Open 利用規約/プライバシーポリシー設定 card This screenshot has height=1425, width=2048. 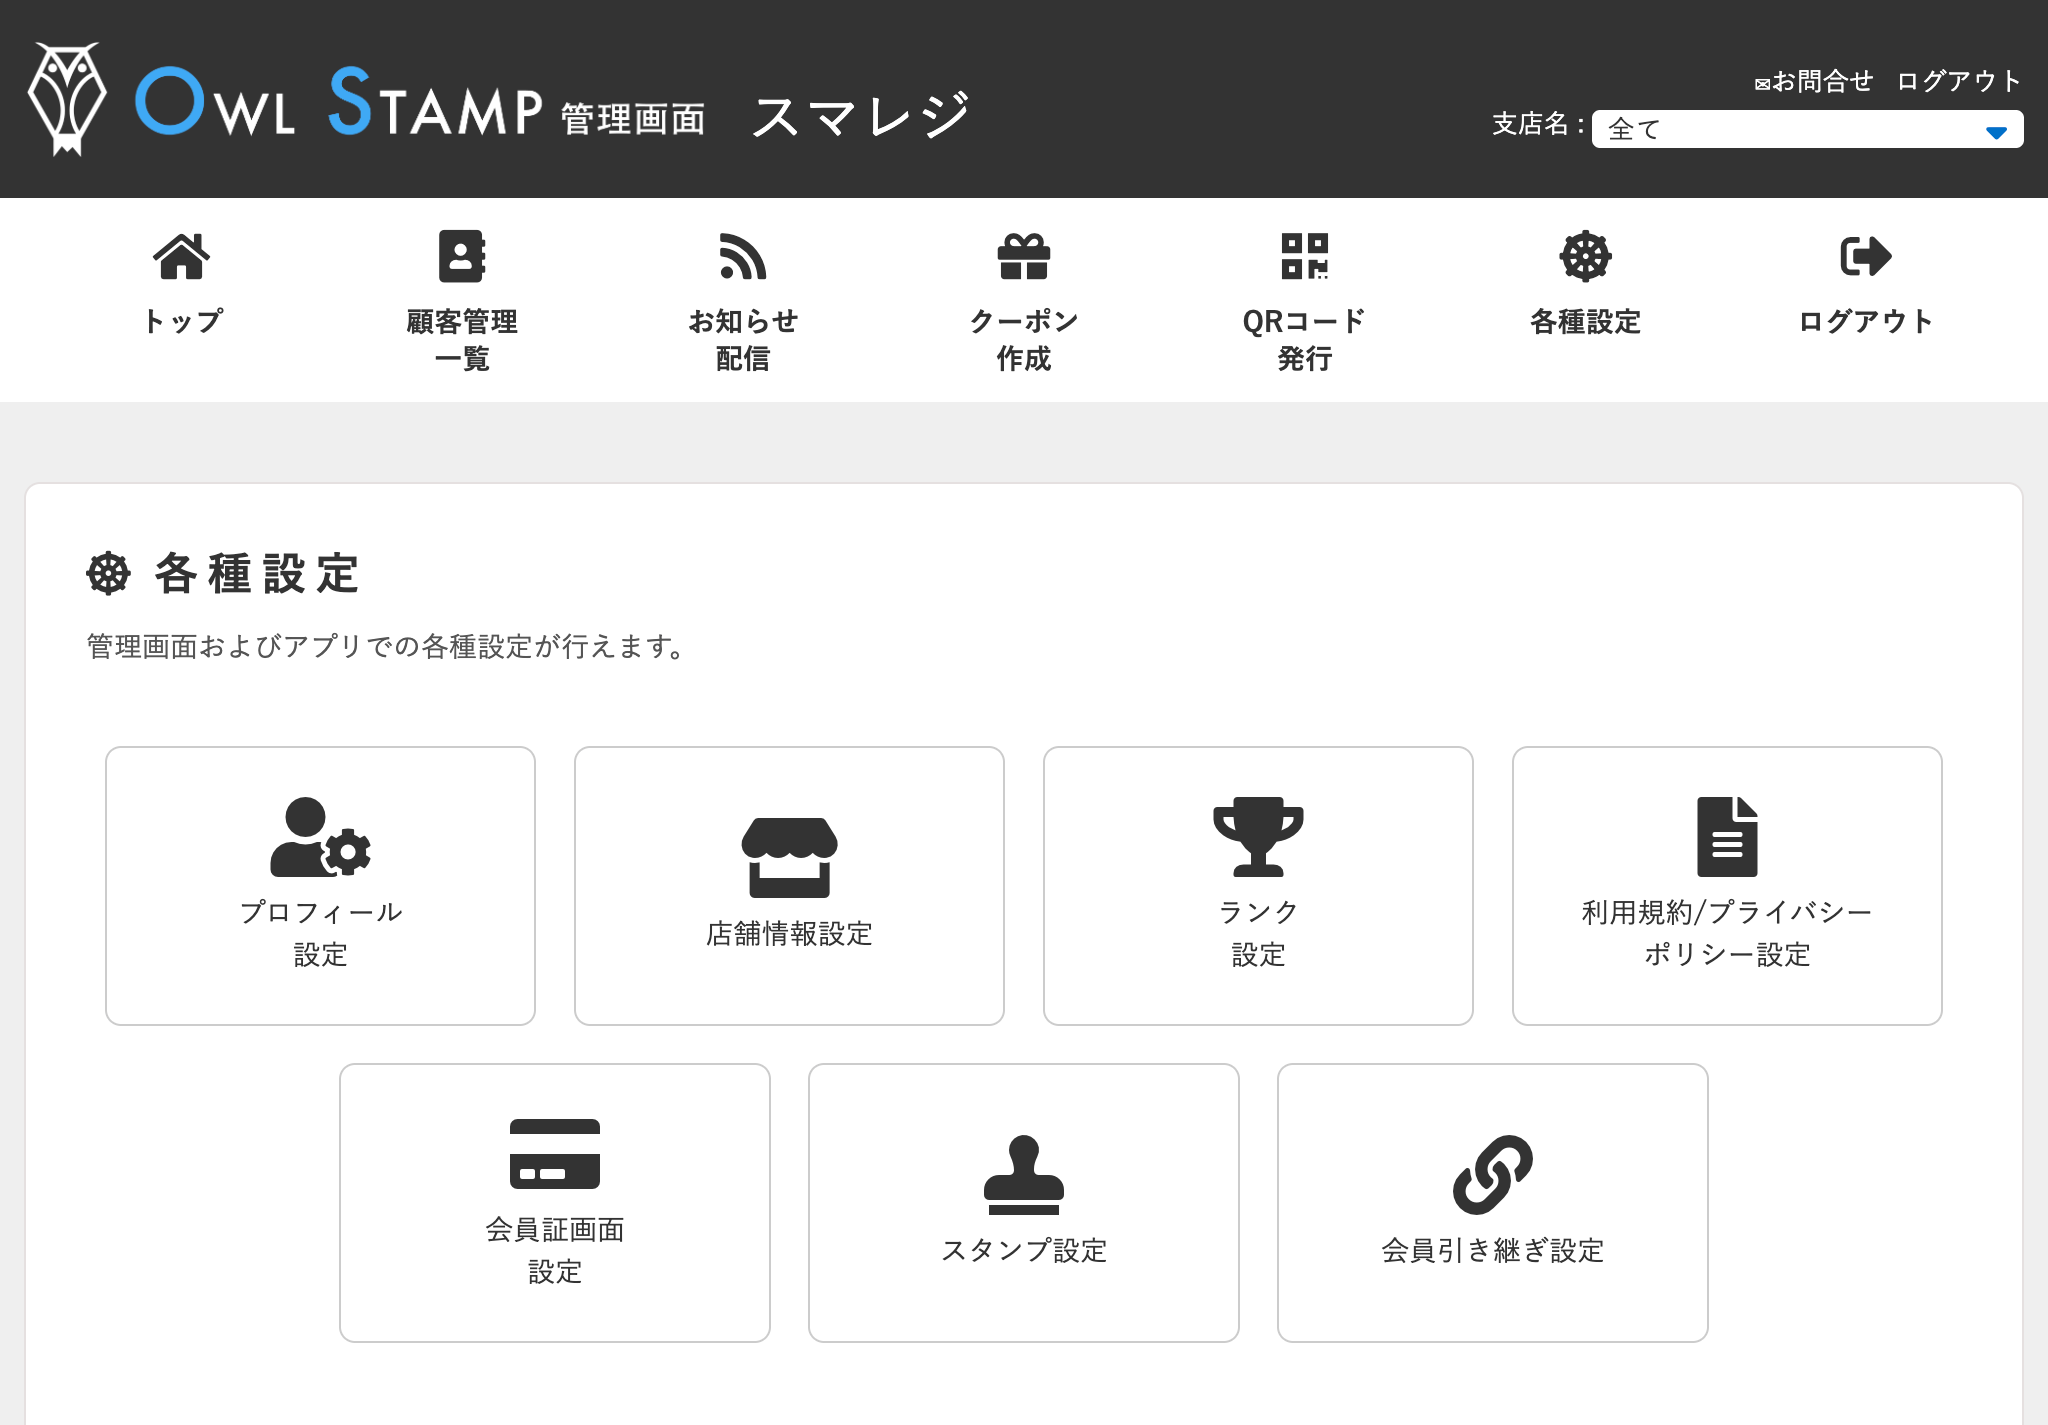1726,885
